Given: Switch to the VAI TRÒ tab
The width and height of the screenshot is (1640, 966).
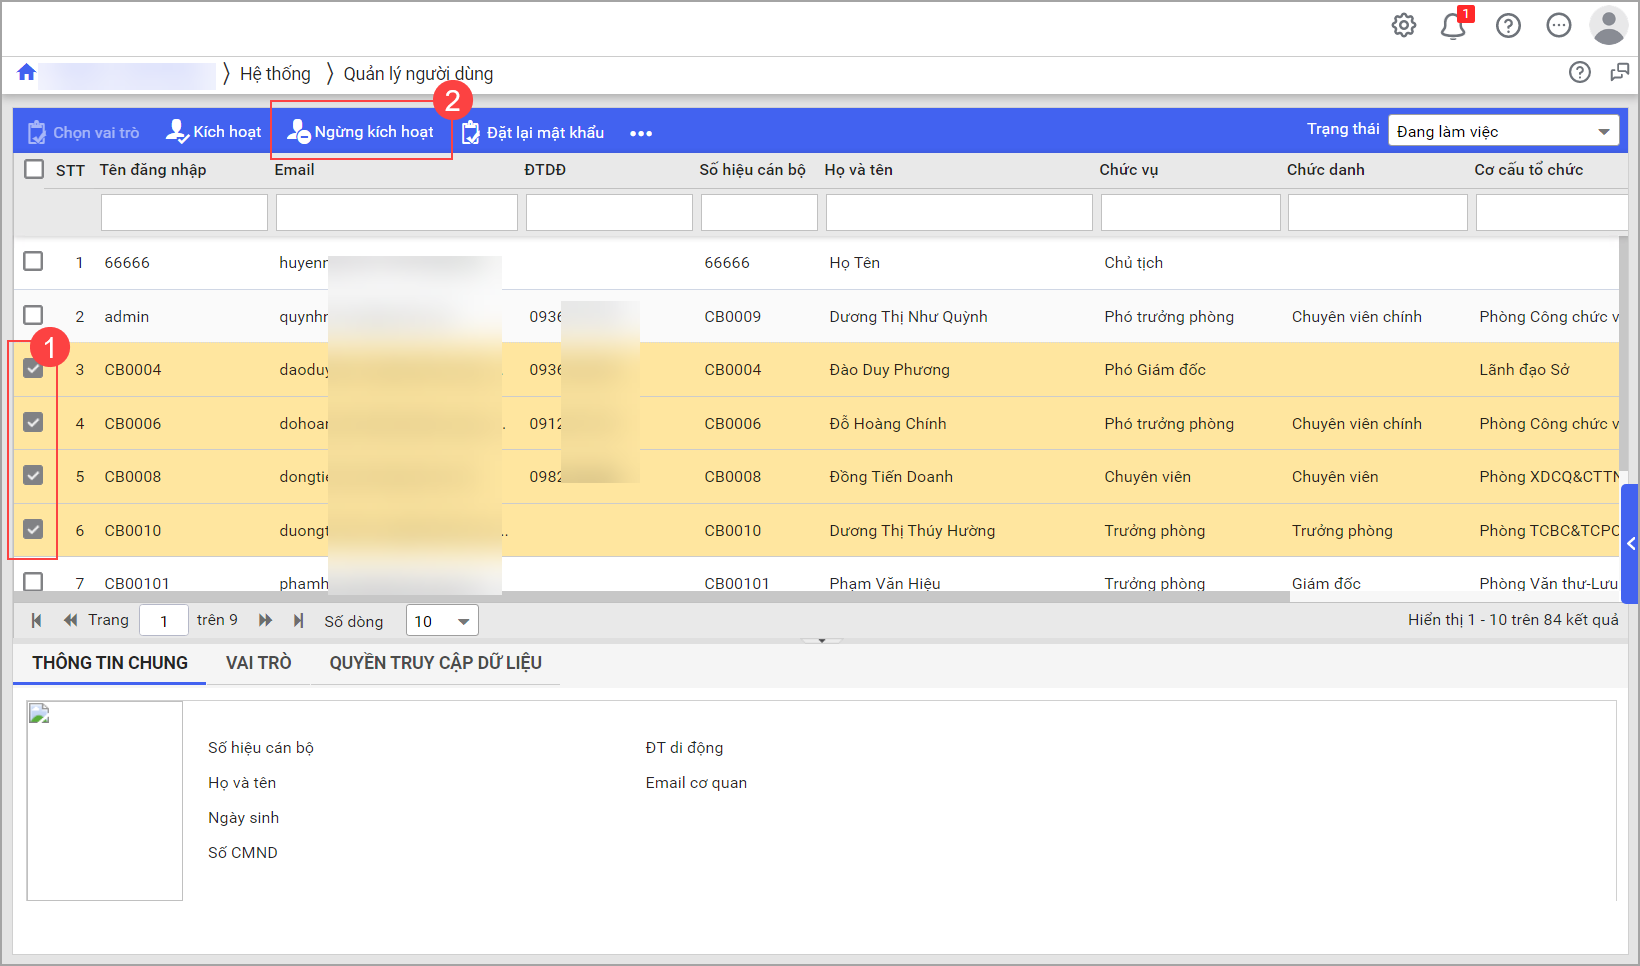Looking at the screenshot, I should (258, 663).
